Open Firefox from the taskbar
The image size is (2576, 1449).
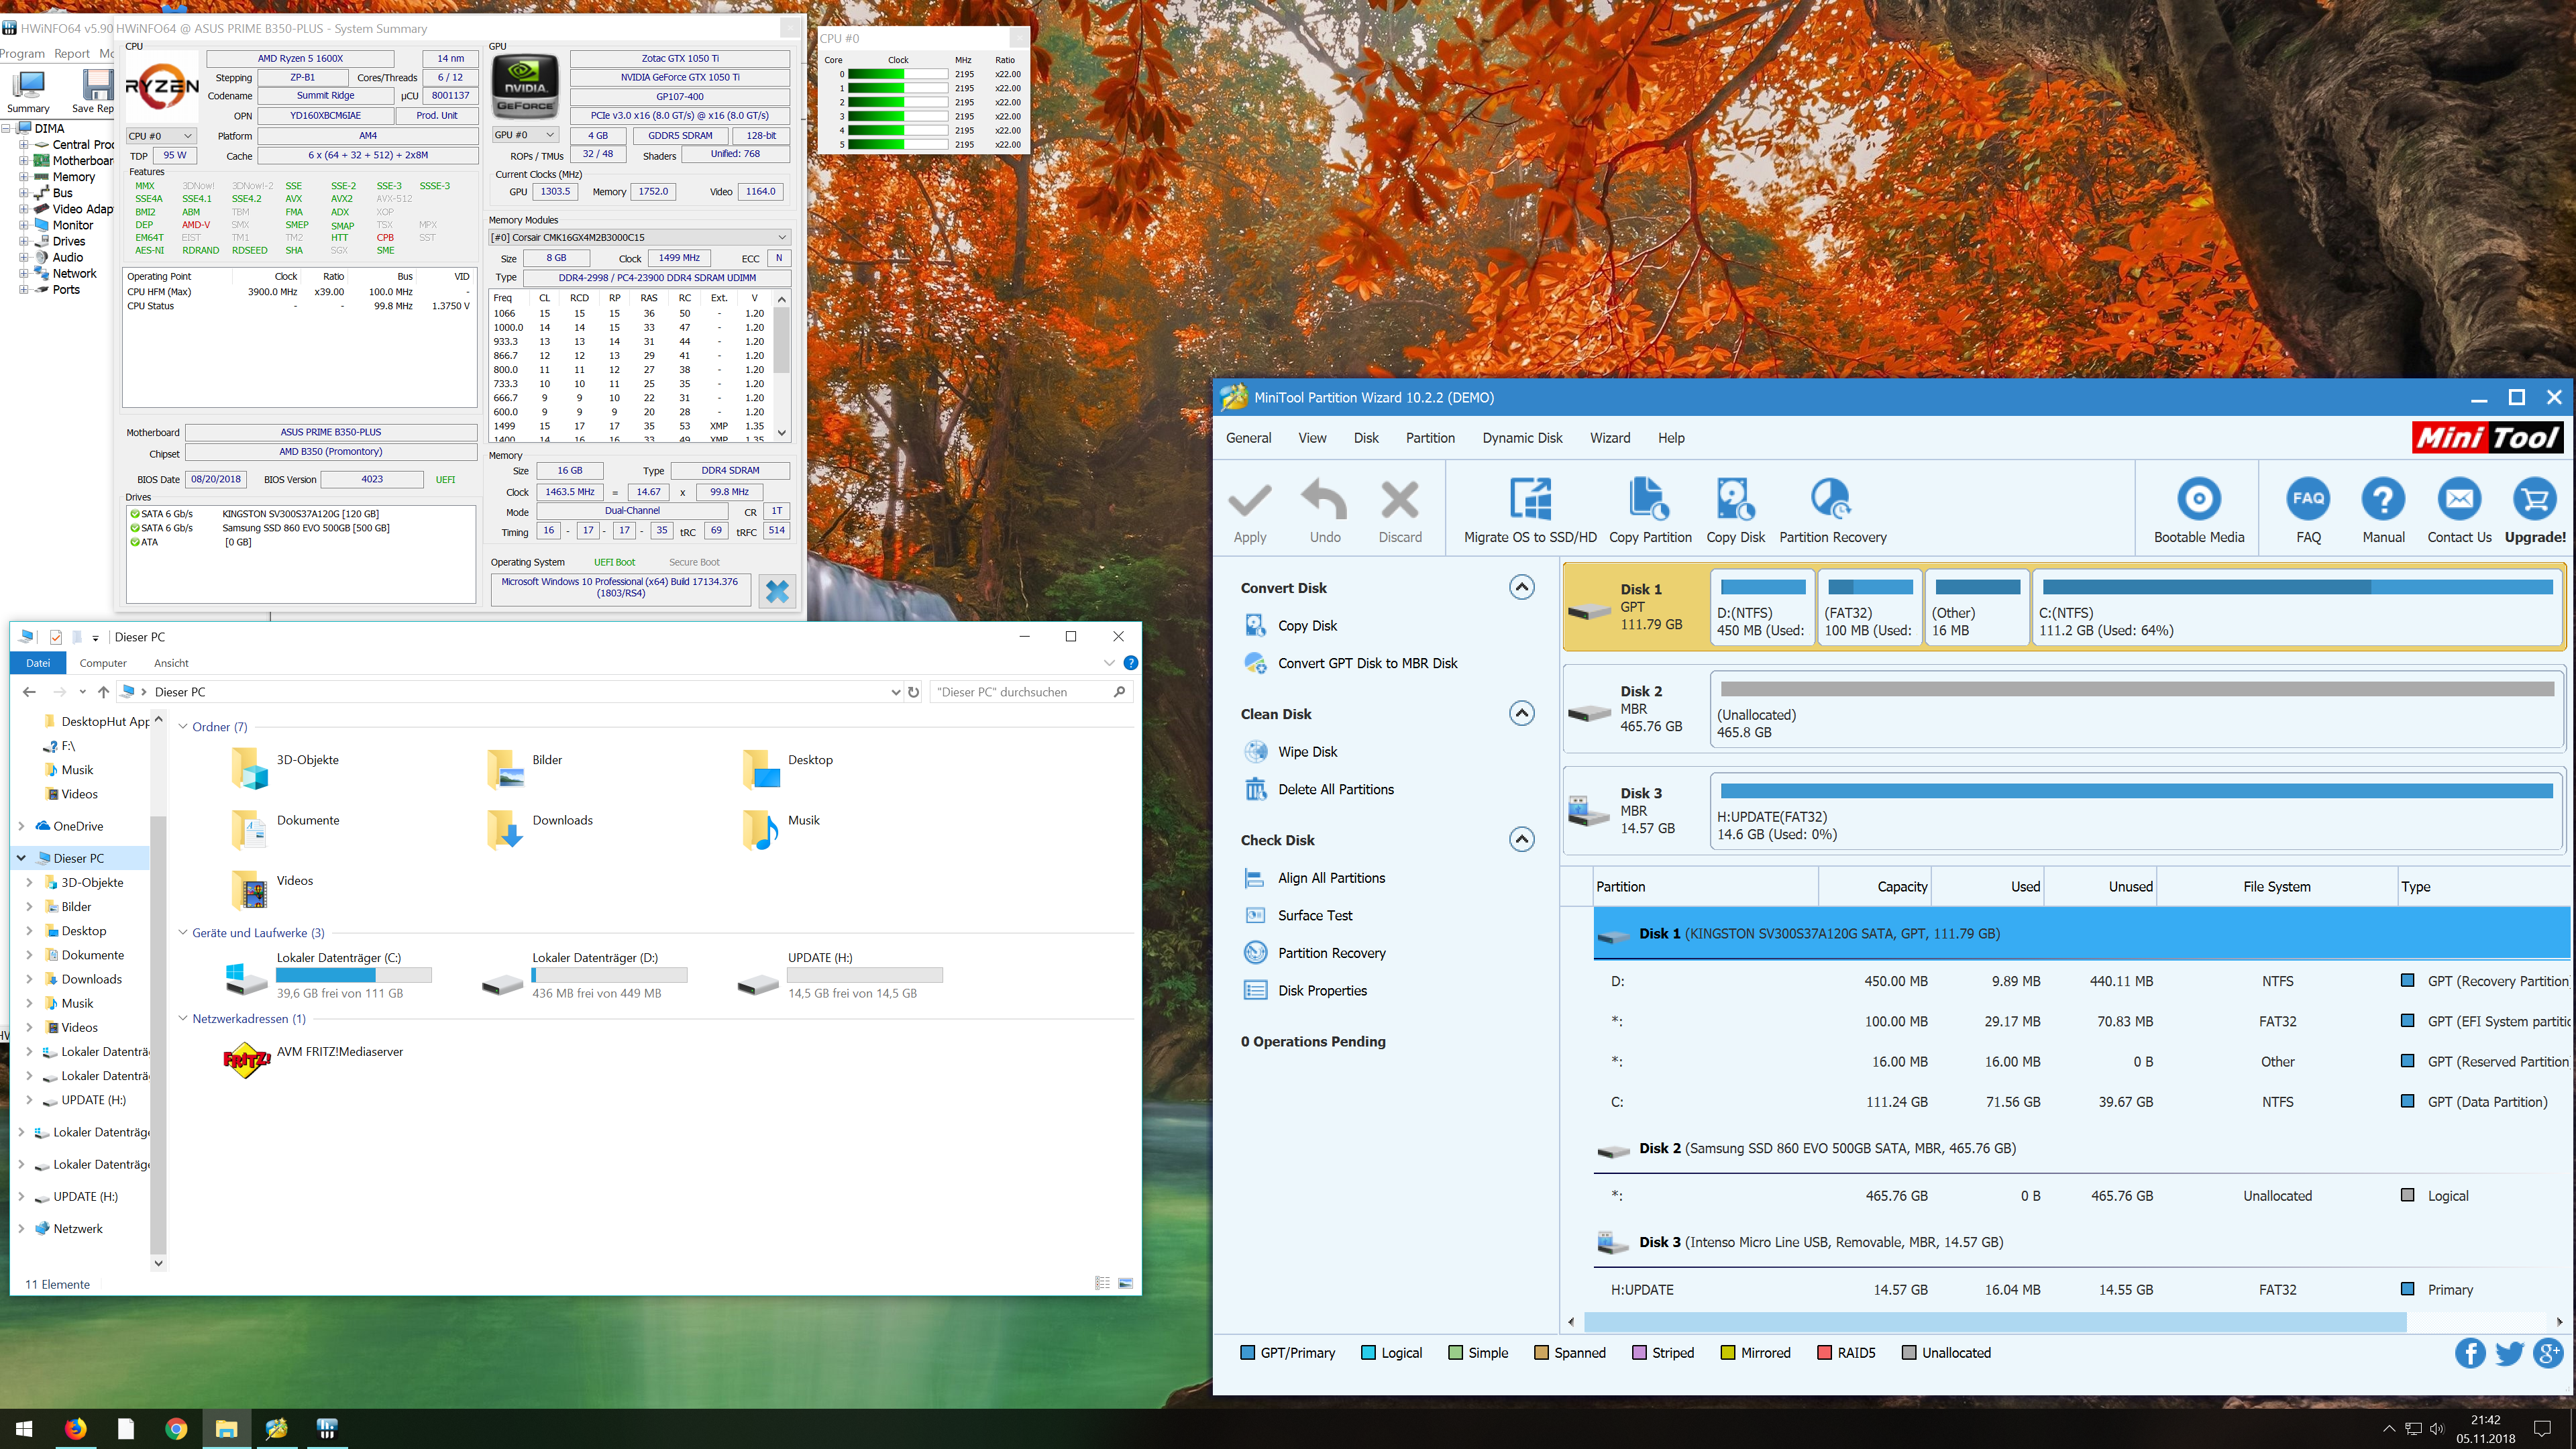[75, 1428]
